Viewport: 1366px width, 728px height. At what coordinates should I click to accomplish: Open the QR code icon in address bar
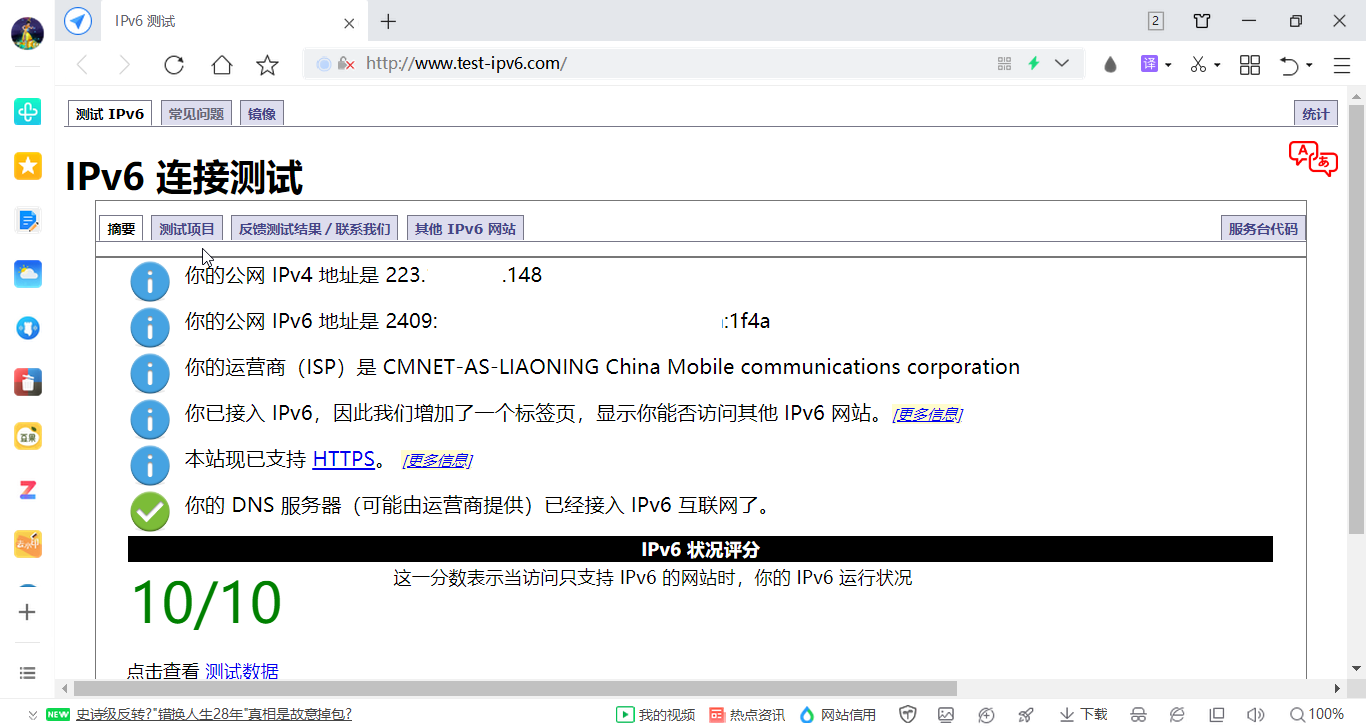tap(1005, 64)
